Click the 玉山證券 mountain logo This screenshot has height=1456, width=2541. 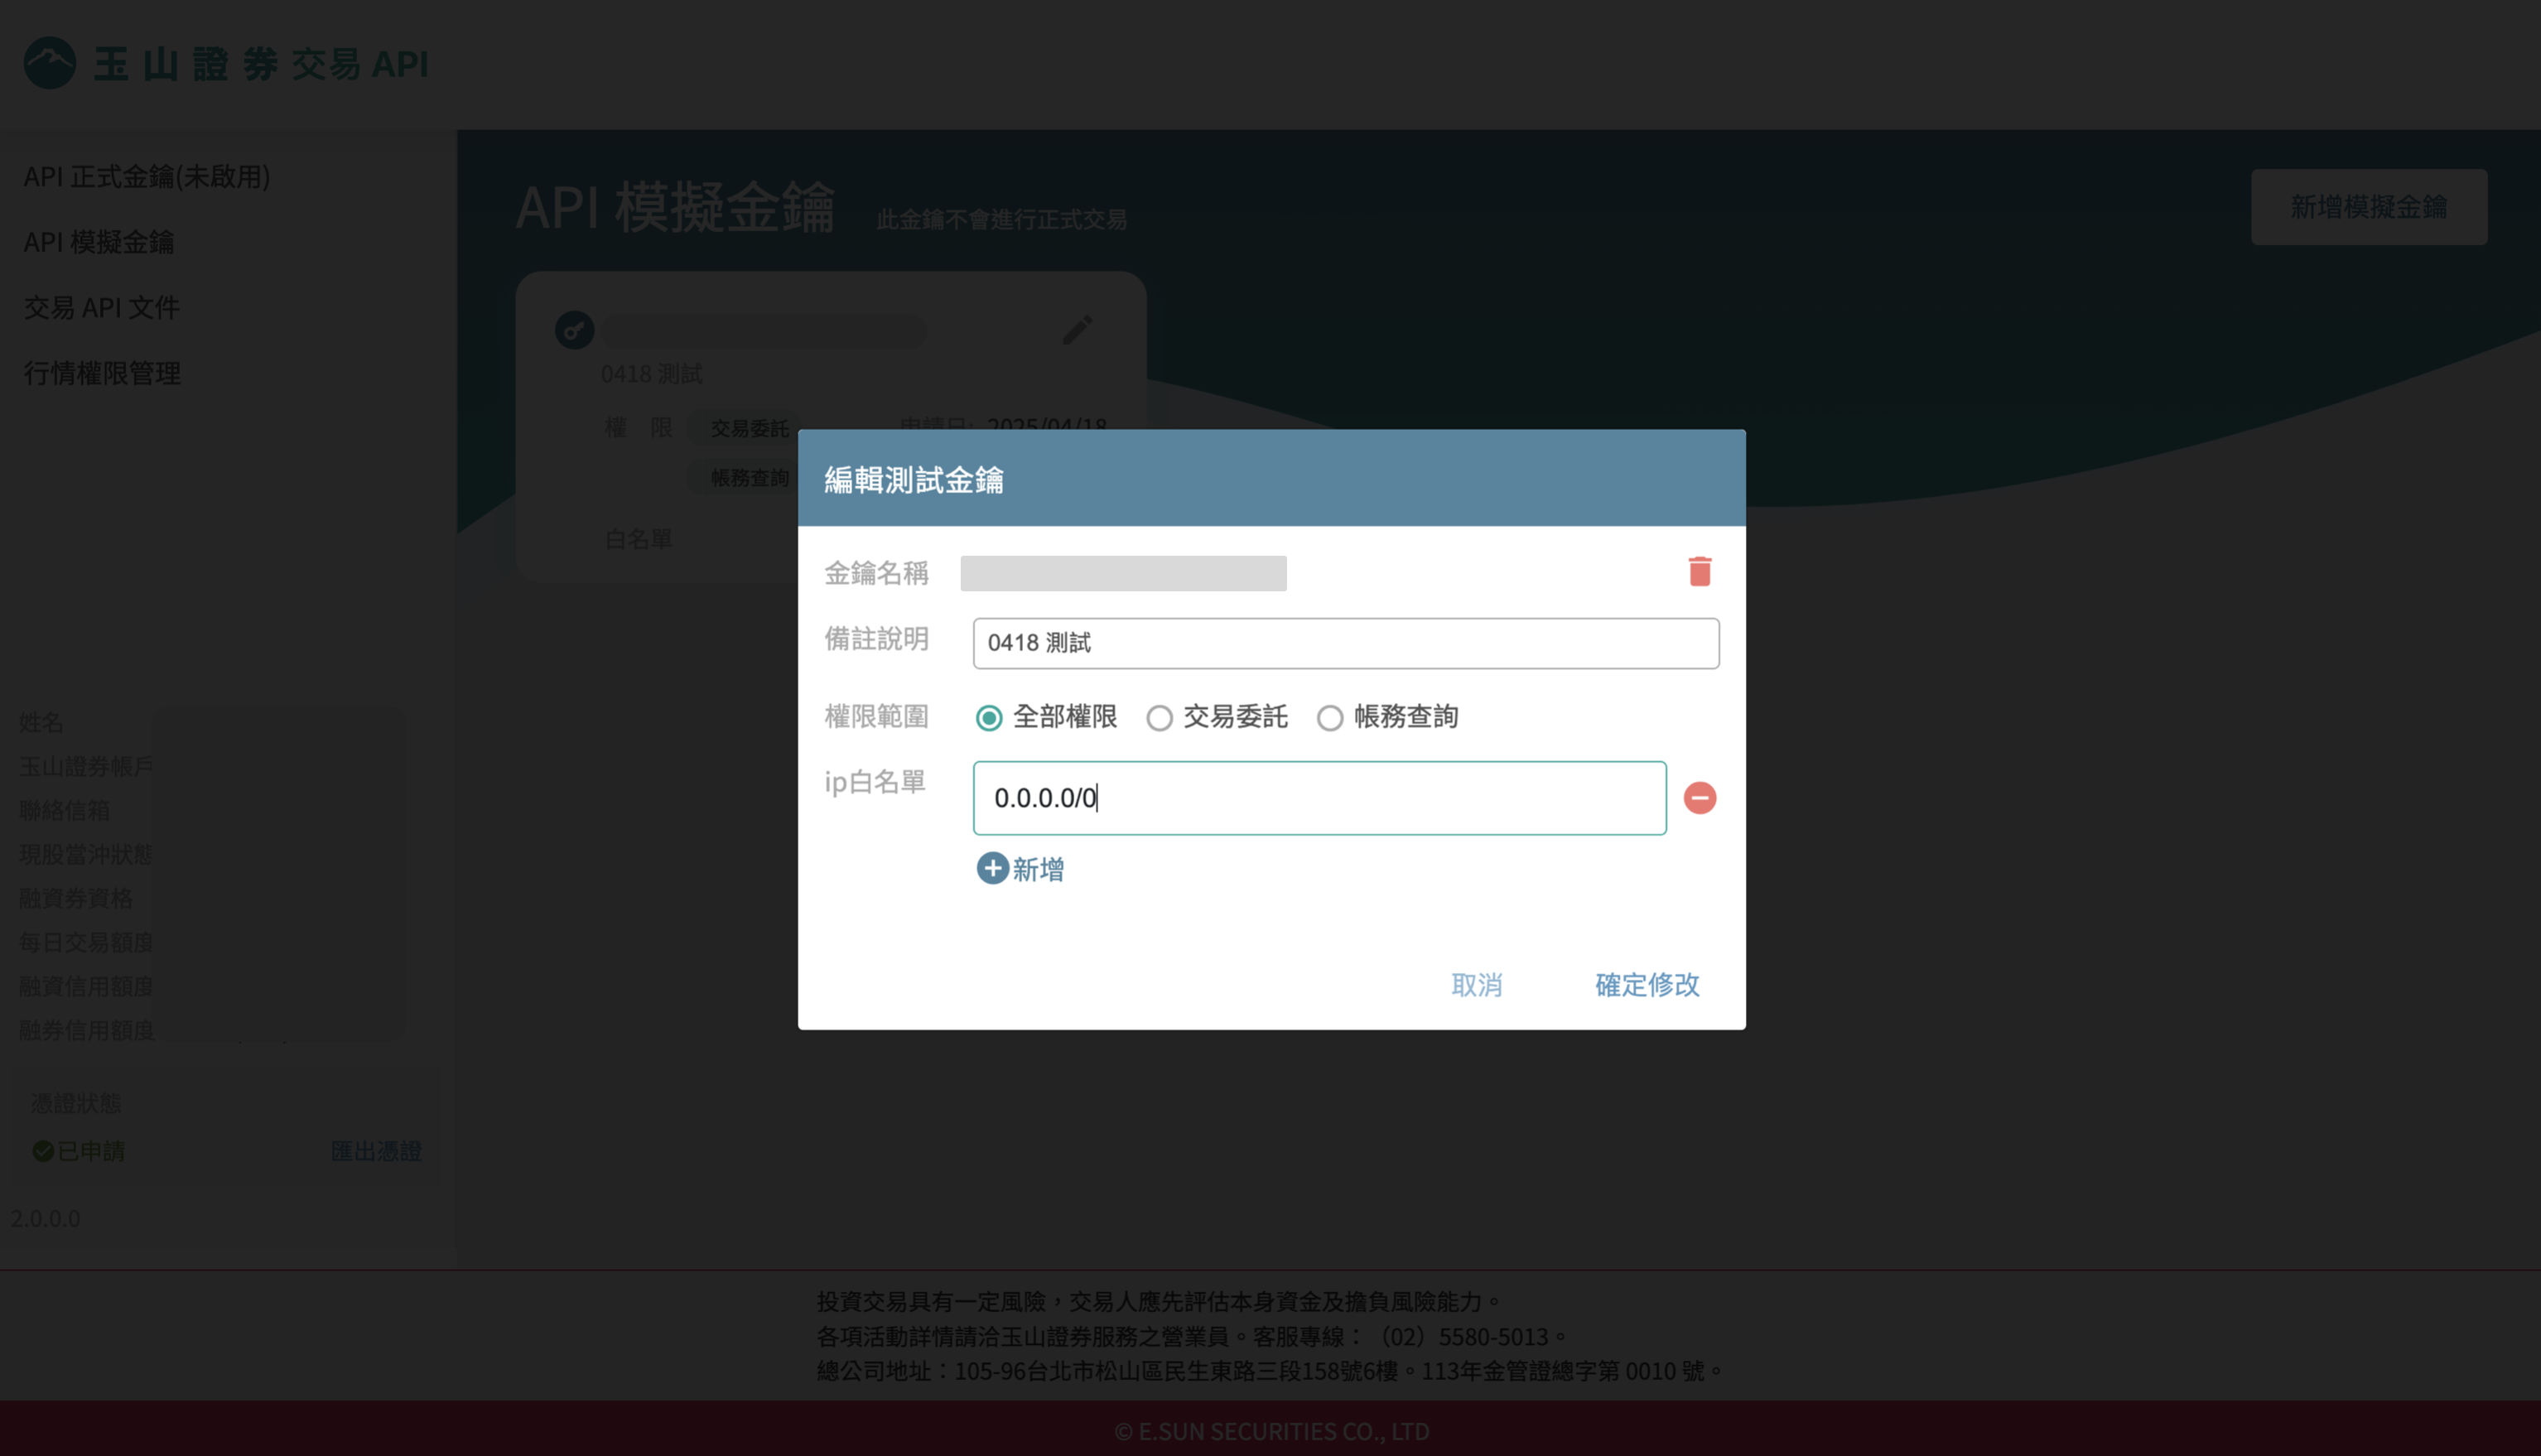[x=49, y=63]
